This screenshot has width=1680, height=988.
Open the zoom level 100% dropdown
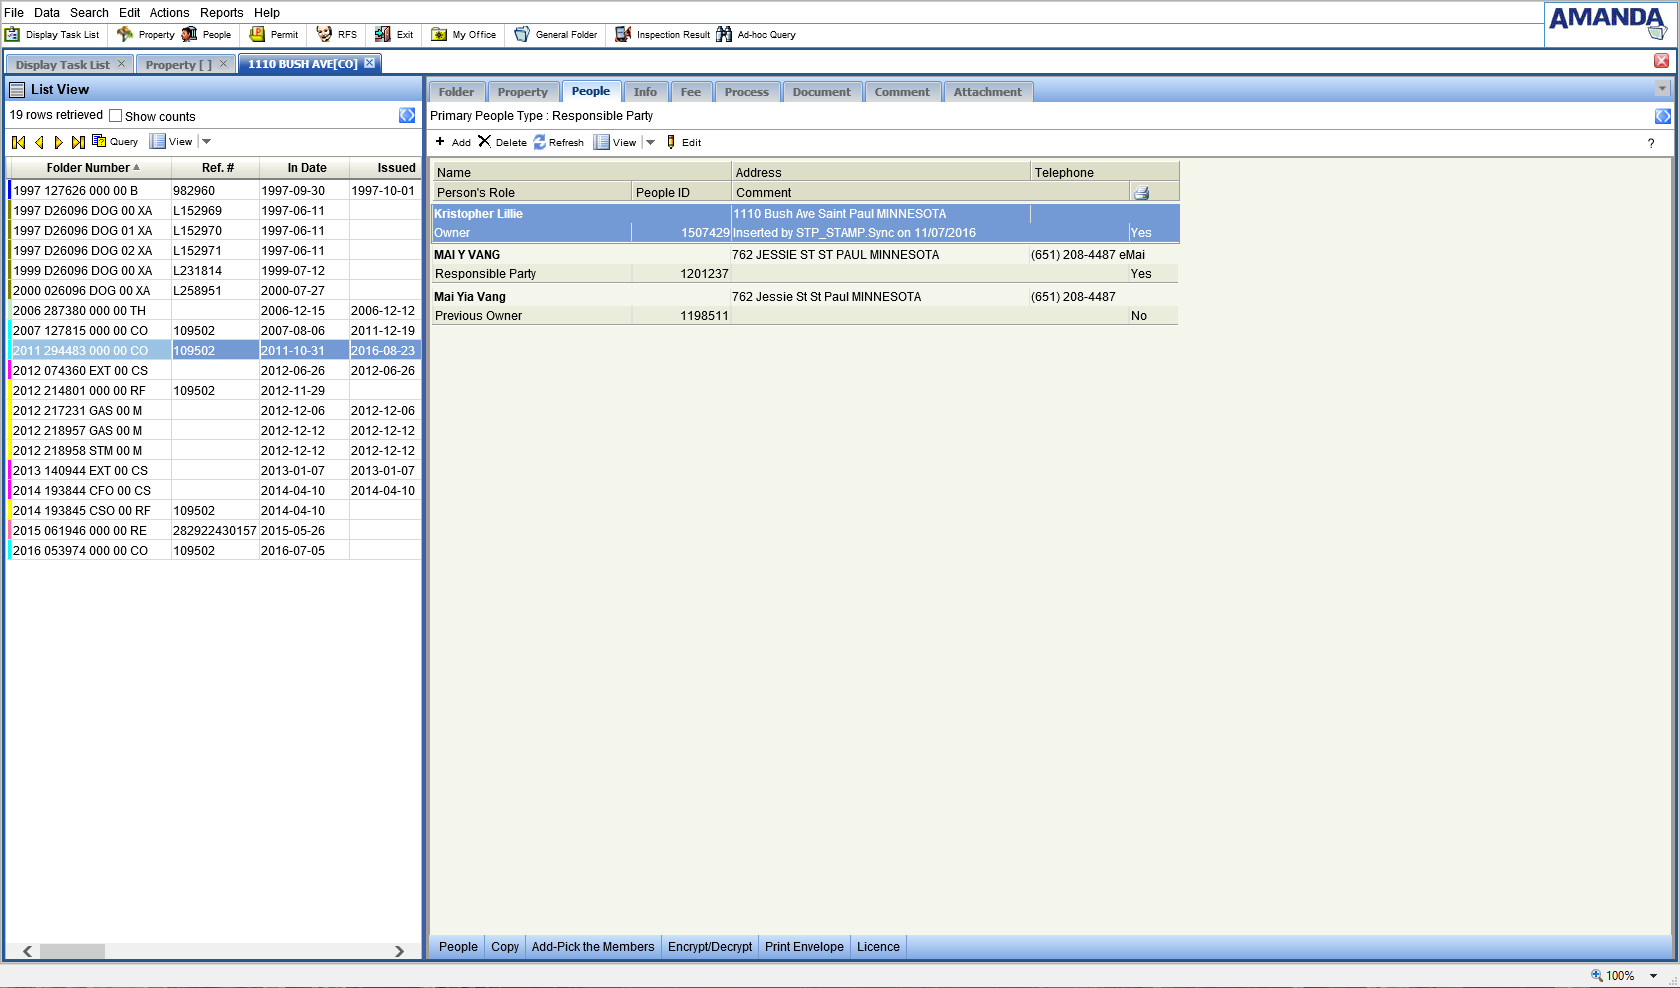1654,976
